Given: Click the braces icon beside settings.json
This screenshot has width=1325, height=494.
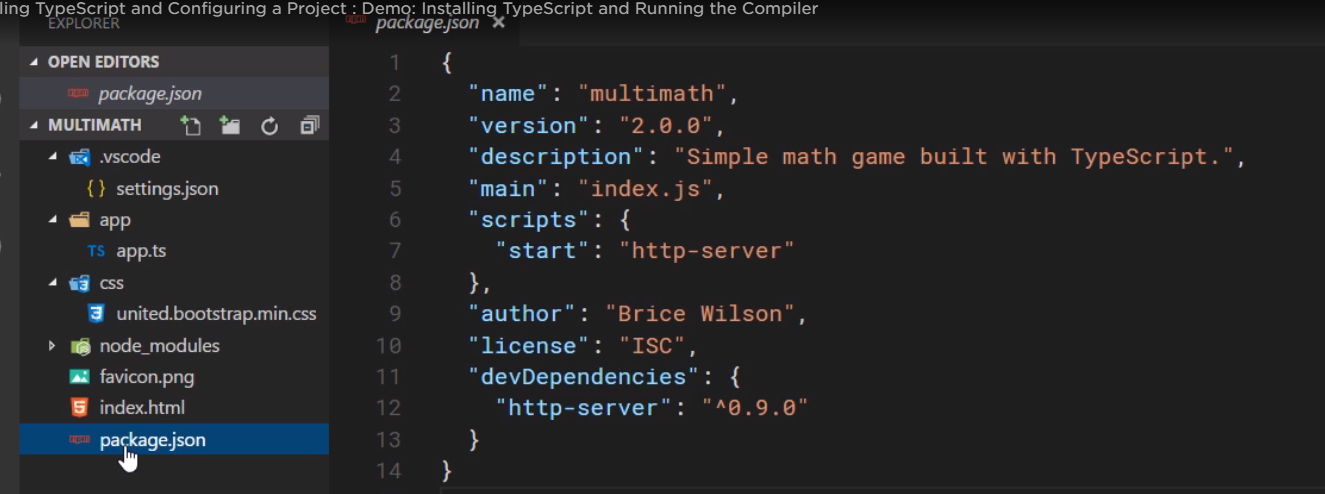Looking at the screenshot, I should [96, 188].
